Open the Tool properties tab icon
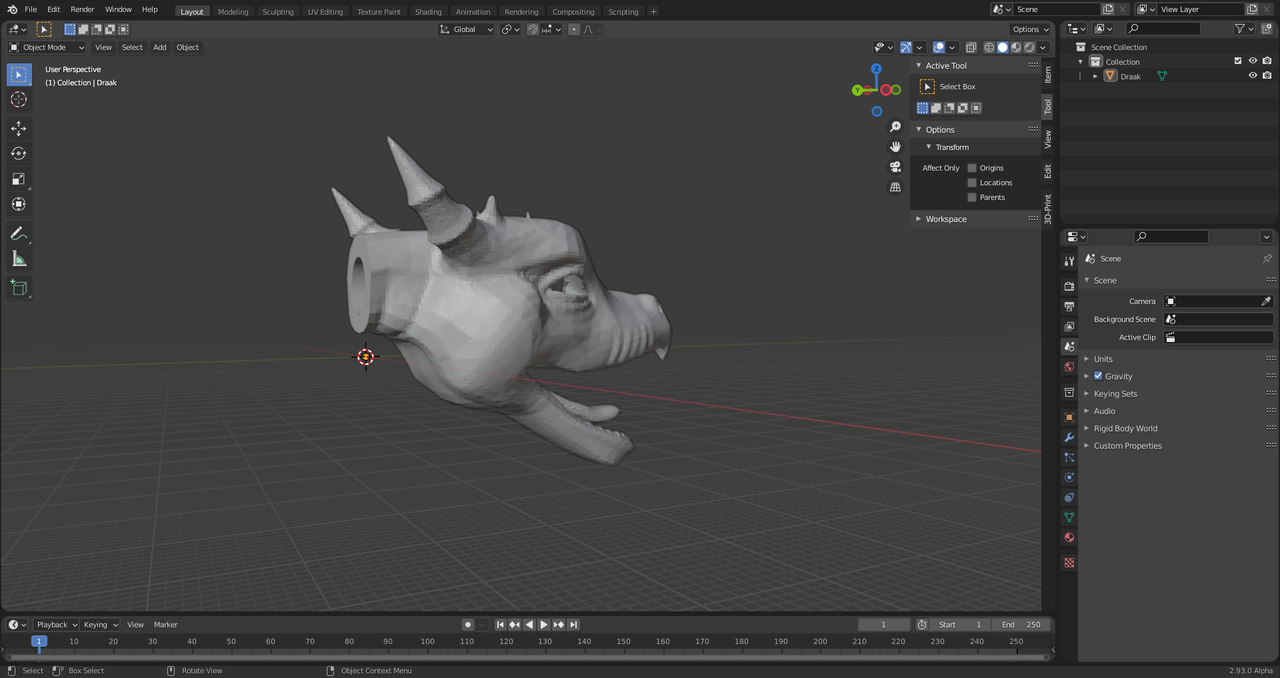The height and width of the screenshot is (678, 1280). click(x=1069, y=262)
